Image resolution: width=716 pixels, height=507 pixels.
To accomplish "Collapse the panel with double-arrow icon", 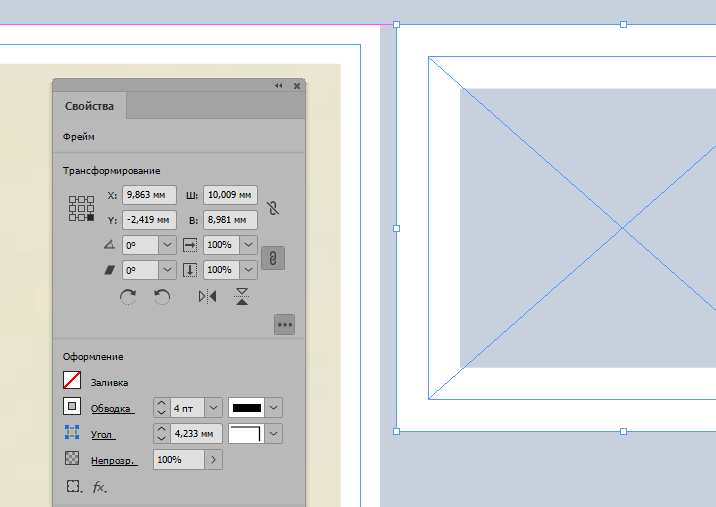I will tap(279, 85).
